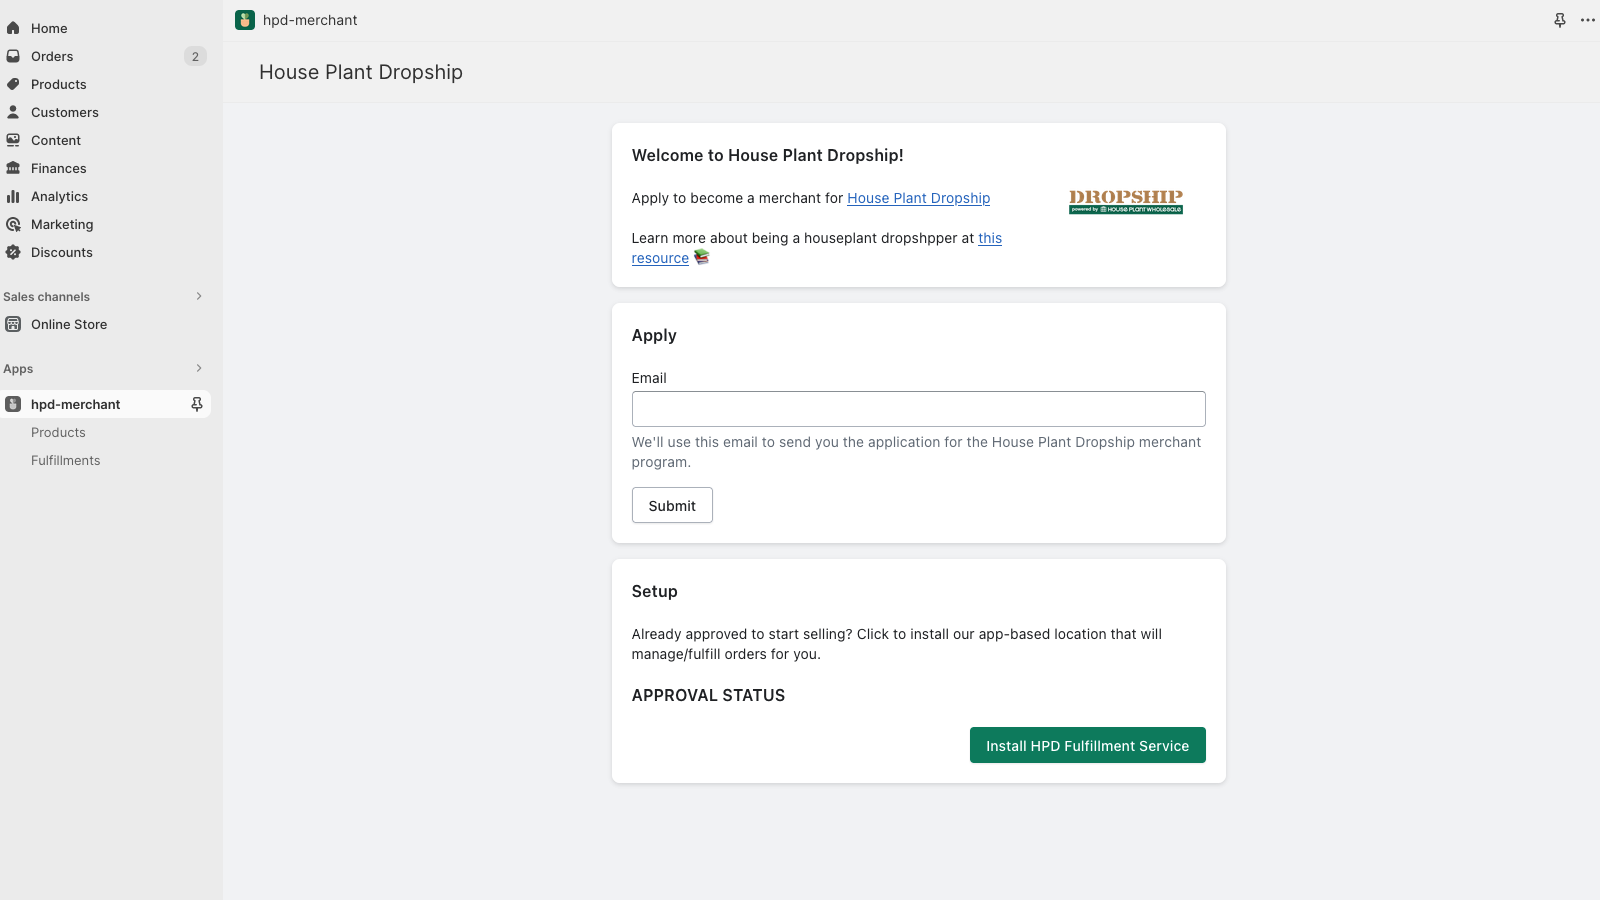The height and width of the screenshot is (900, 1600).
Task: Open Orders via its inbox icon
Action: click(13, 56)
